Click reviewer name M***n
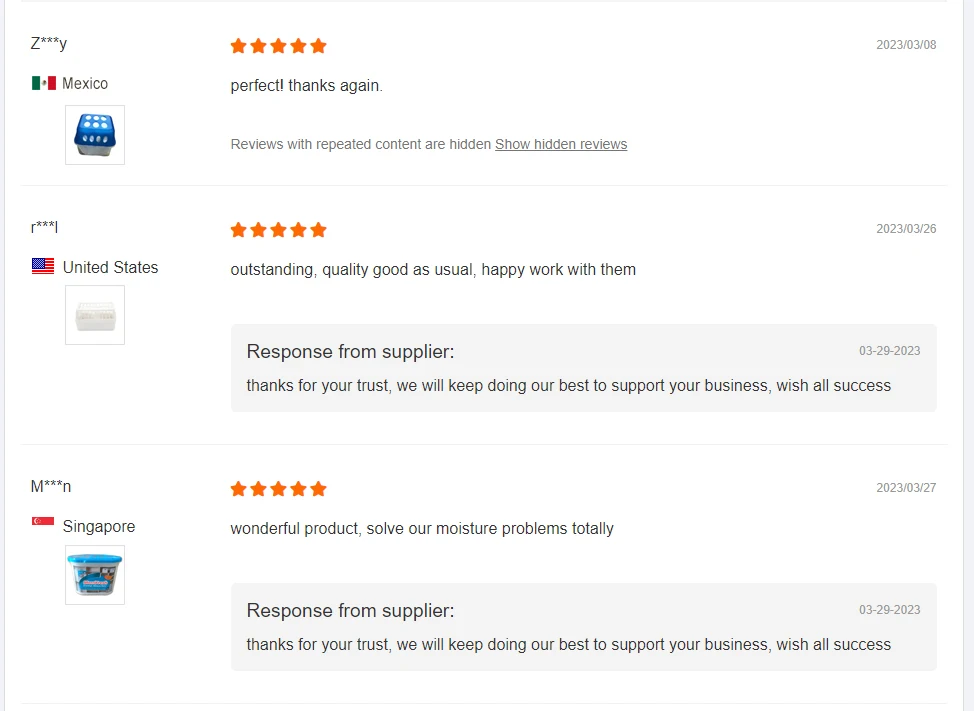Image resolution: width=974 pixels, height=711 pixels. click(x=51, y=487)
